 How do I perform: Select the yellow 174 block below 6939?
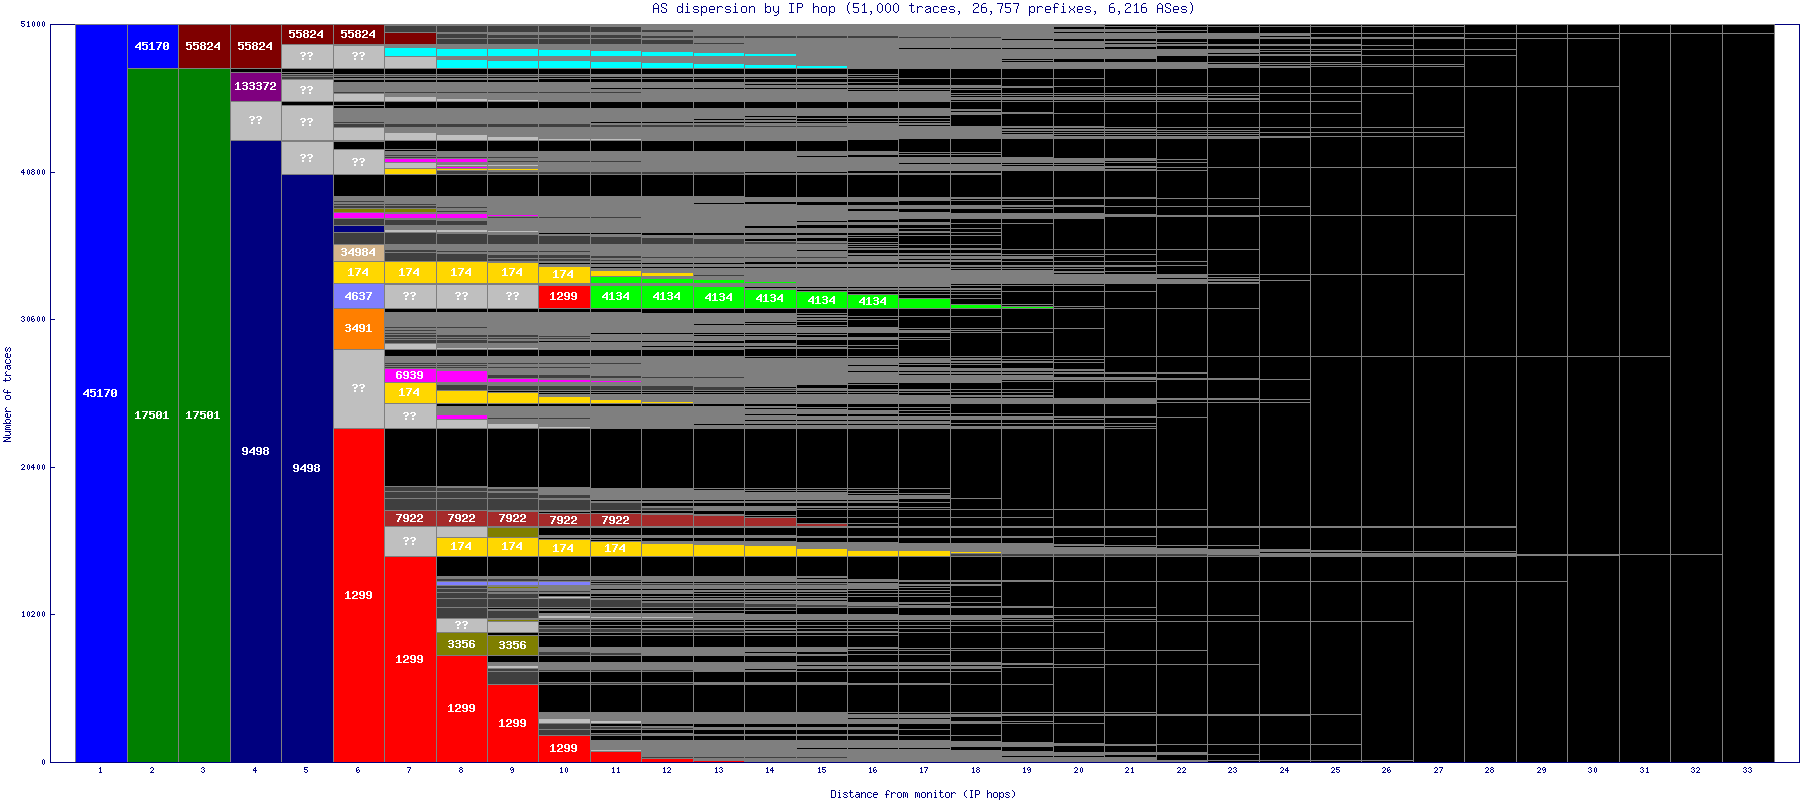pyautogui.click(x=410, y=392)
